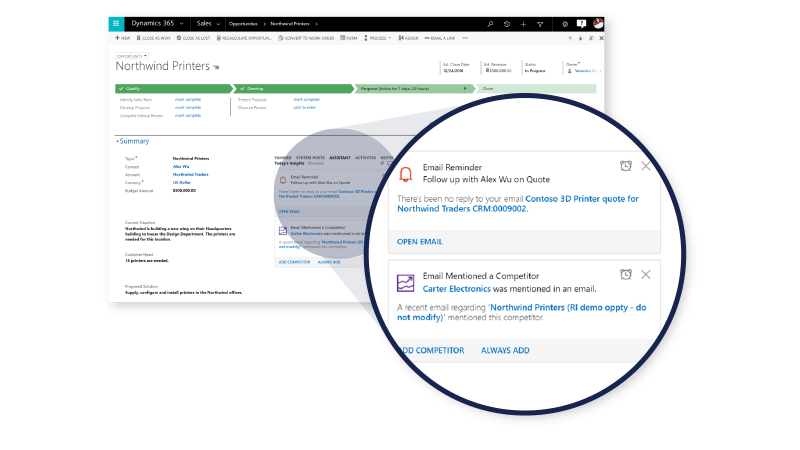The image size is (800, 450).
Task: Click the Est. Close Date header field
Action: [x=456, y=68]
